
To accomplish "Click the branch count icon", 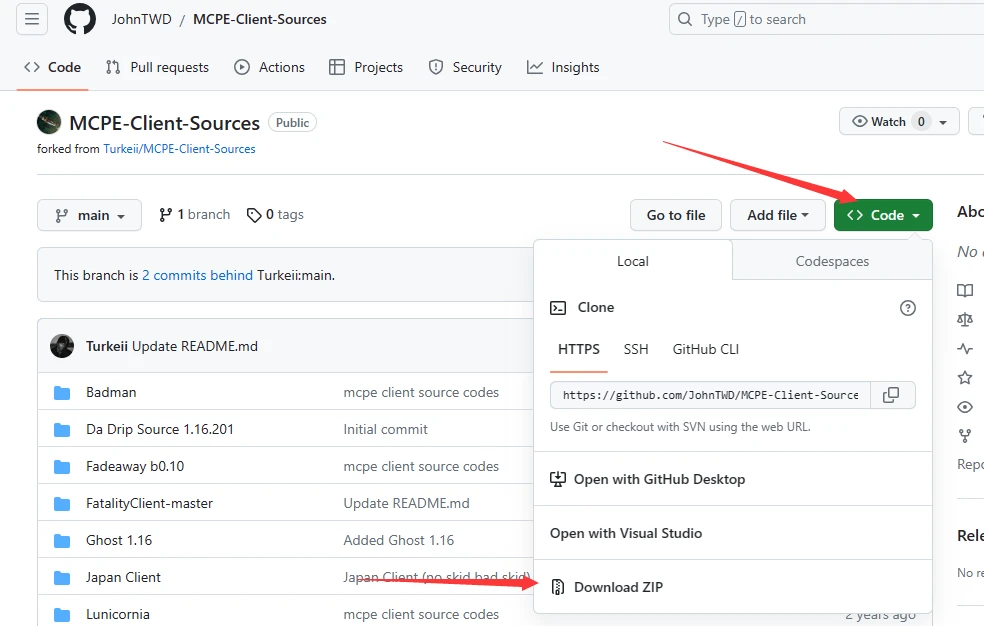I will click(166, 215).
